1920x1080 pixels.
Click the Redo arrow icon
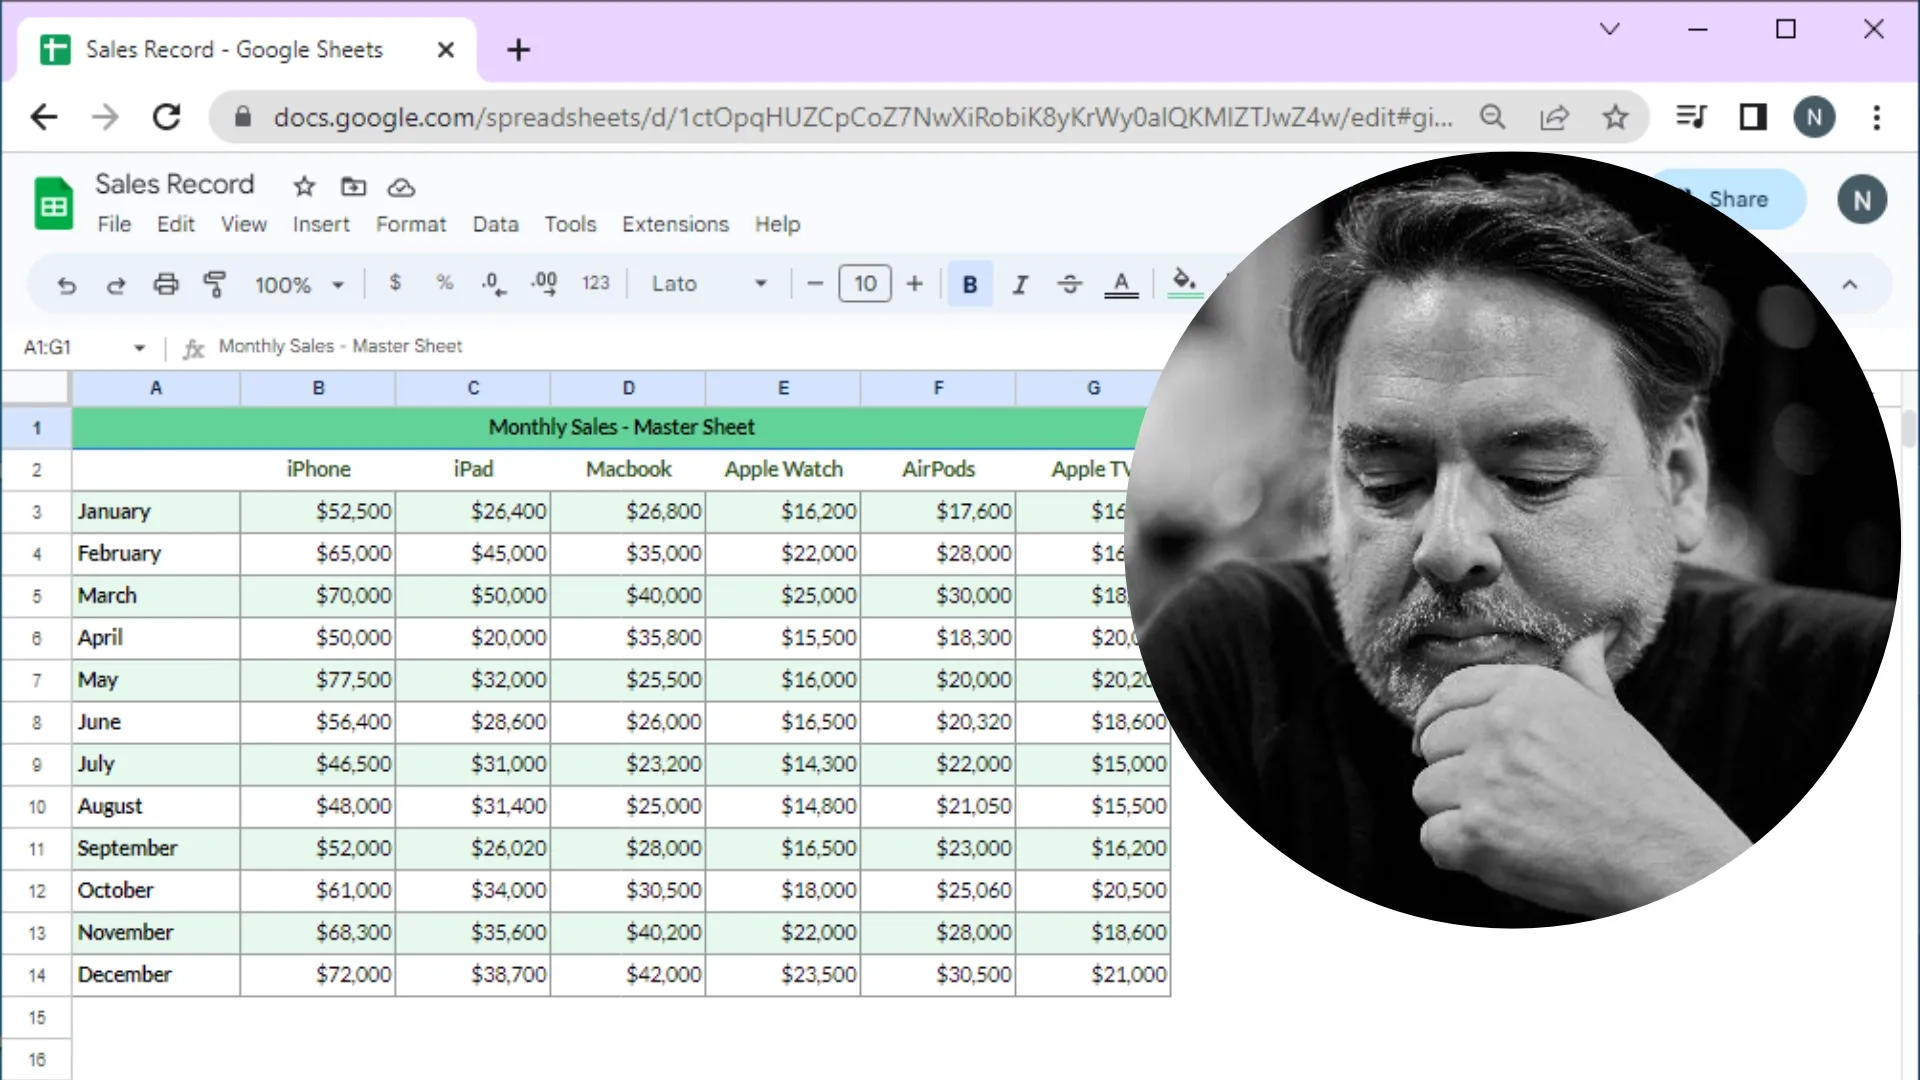(116, 285)
